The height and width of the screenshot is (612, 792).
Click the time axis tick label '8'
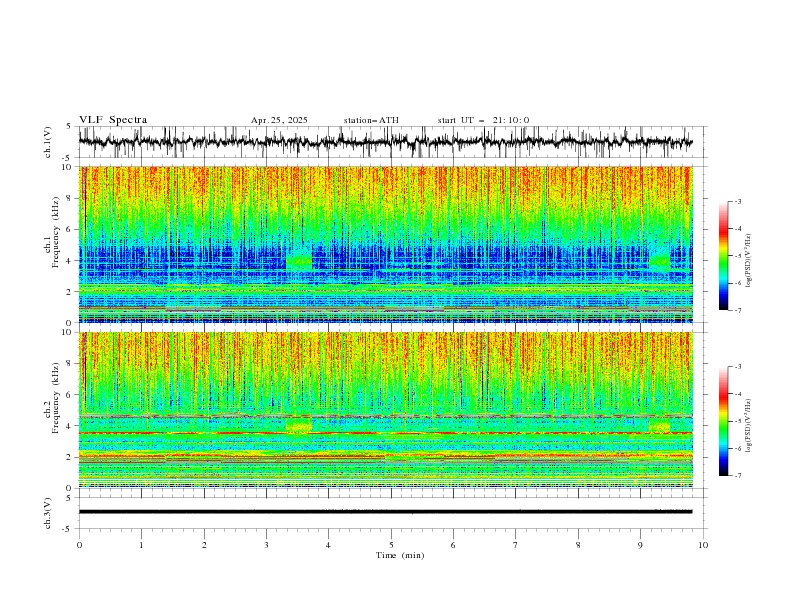coord(578,545)
